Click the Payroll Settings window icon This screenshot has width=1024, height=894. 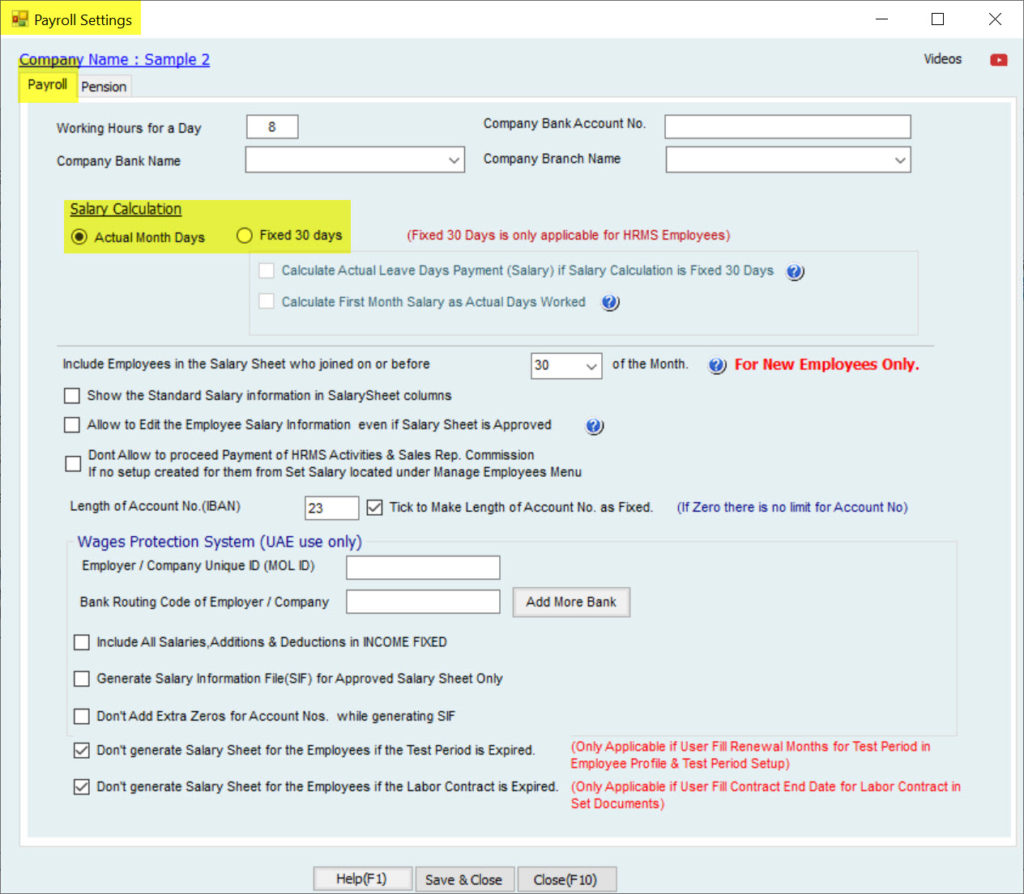tap(19, 19)
